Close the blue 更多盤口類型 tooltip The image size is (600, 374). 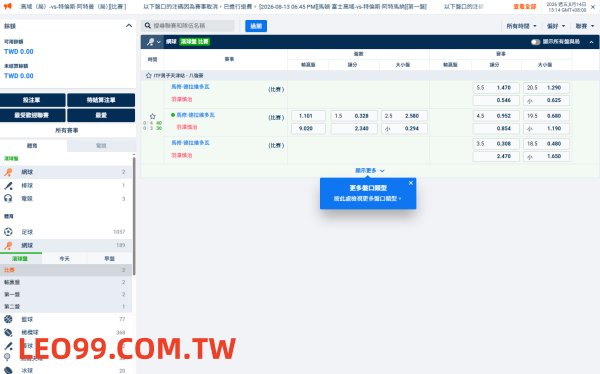[x=411, y=183]
